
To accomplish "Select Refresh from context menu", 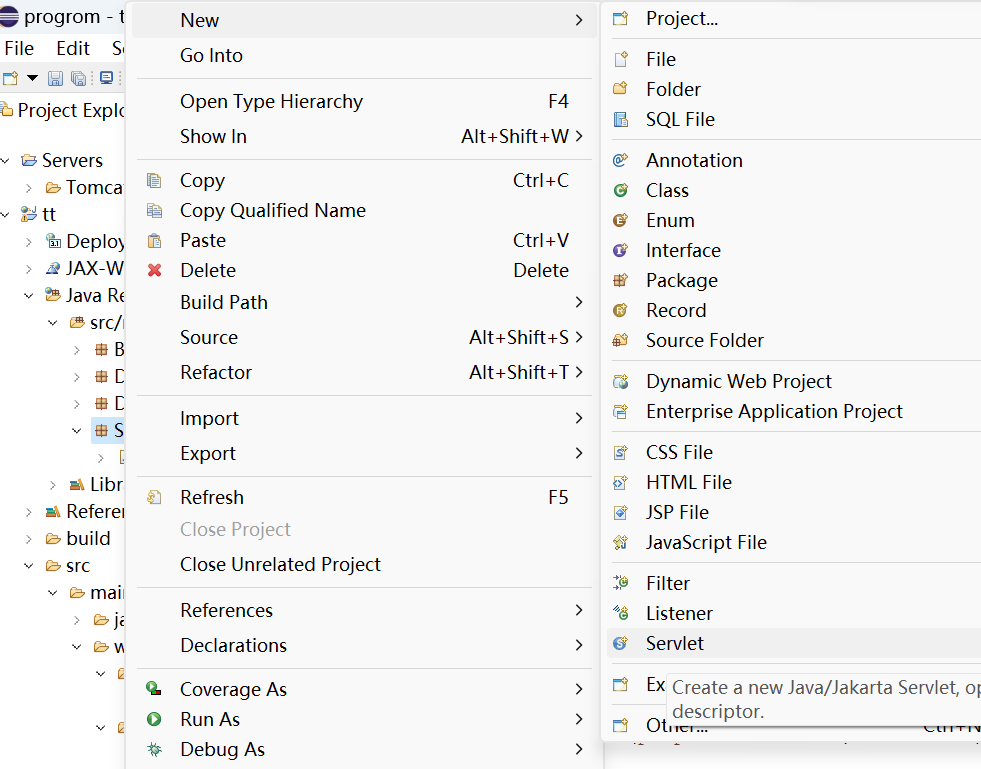I will point(211,497).
